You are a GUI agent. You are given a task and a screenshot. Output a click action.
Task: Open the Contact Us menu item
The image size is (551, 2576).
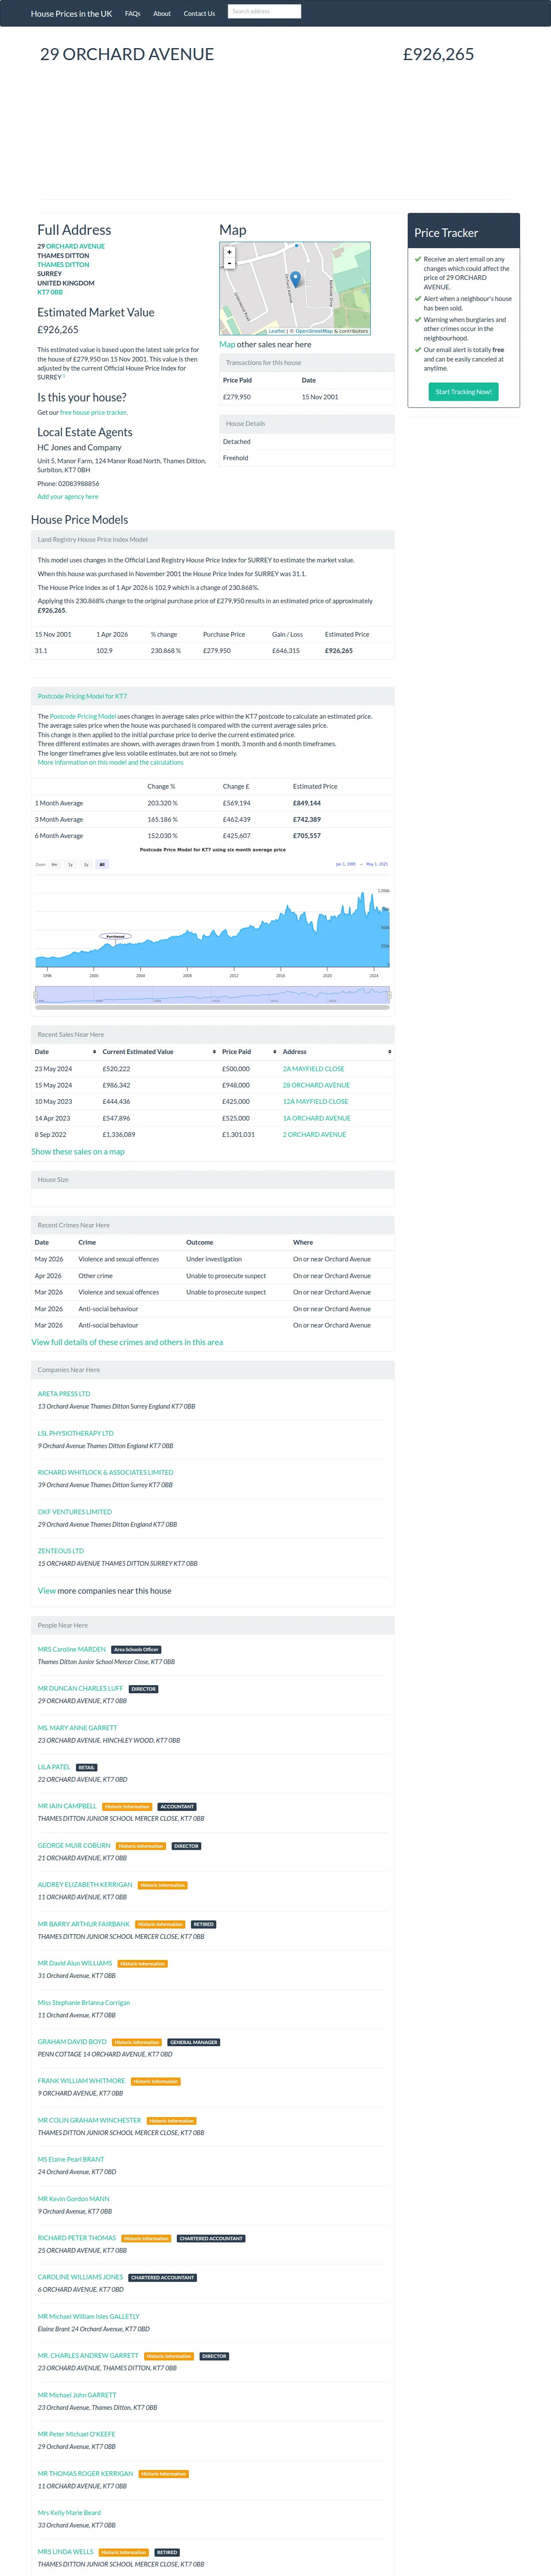coord(199,14)
